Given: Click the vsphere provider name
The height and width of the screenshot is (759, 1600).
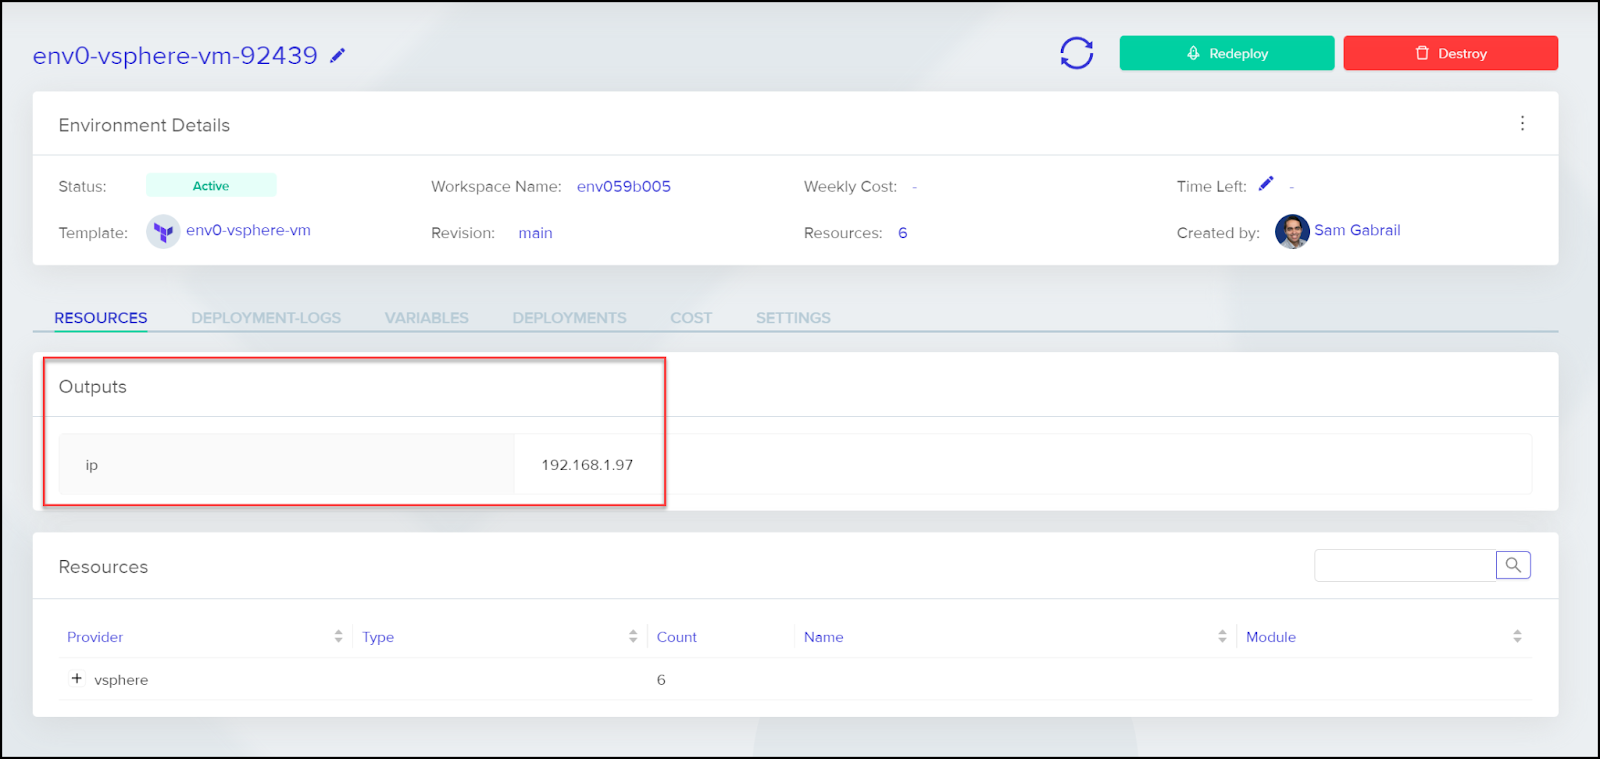Looking at the screenshot, I should 121,680.
